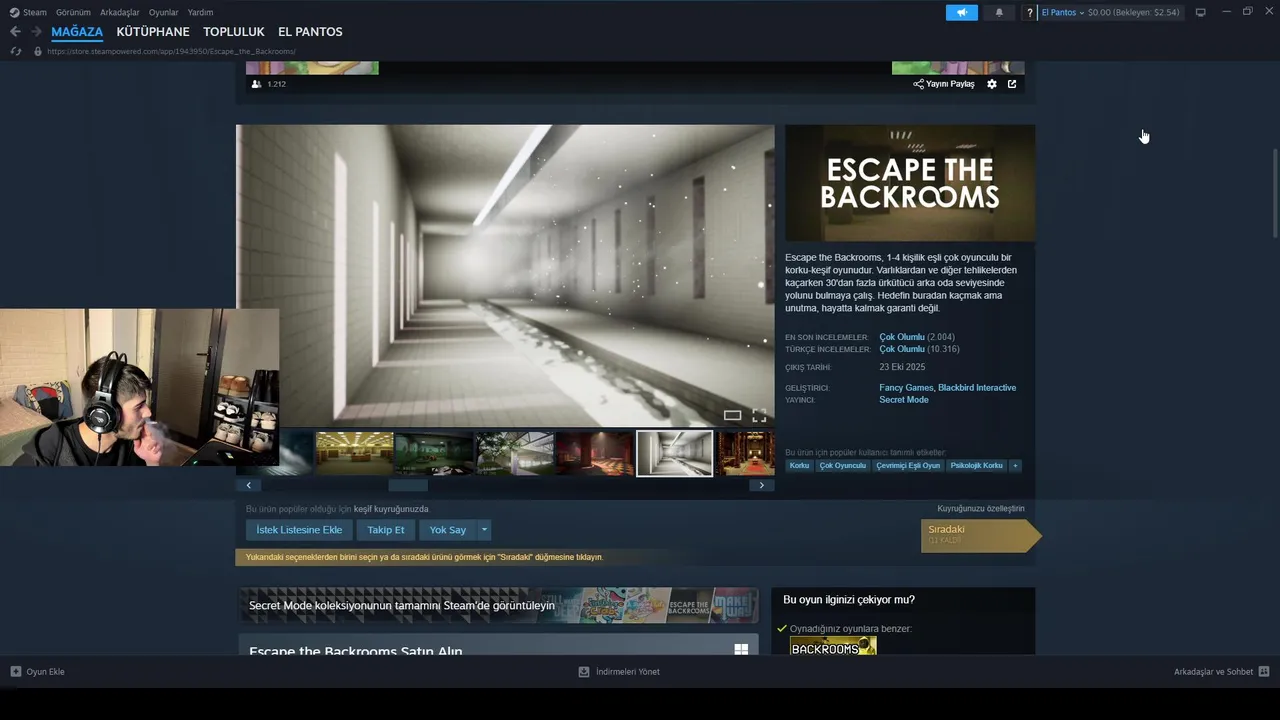The image size is (1280, 720).
Task: Reload the store page
Action: tap(16, 51)
